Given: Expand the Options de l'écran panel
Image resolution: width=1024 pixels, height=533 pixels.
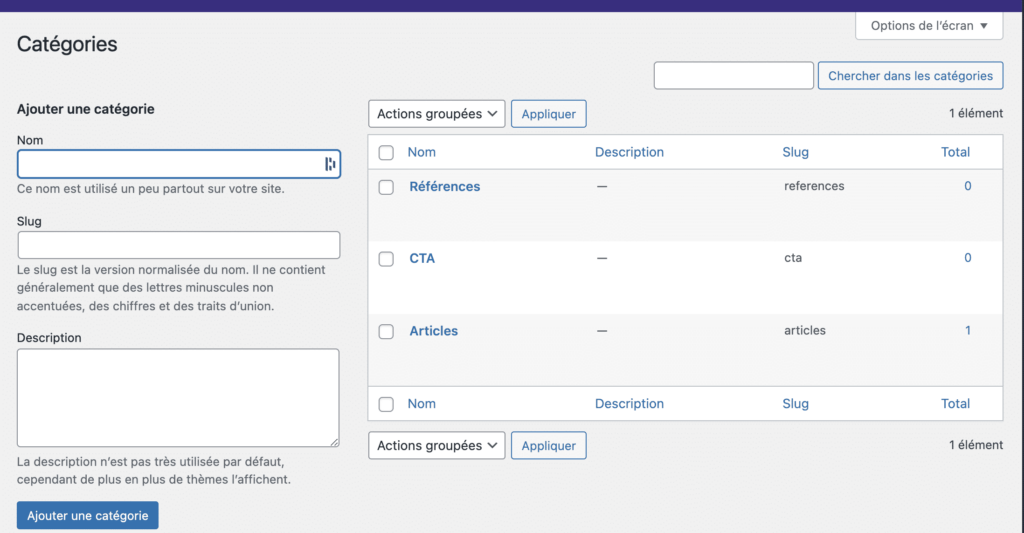Looking at the screenshot, I should point(929,25).
